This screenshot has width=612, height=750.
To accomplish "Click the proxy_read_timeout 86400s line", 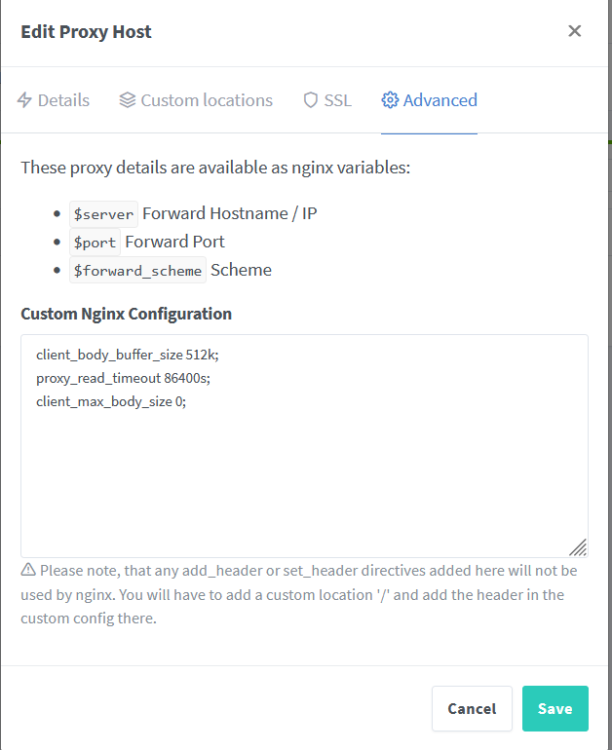I will (123, 378).
